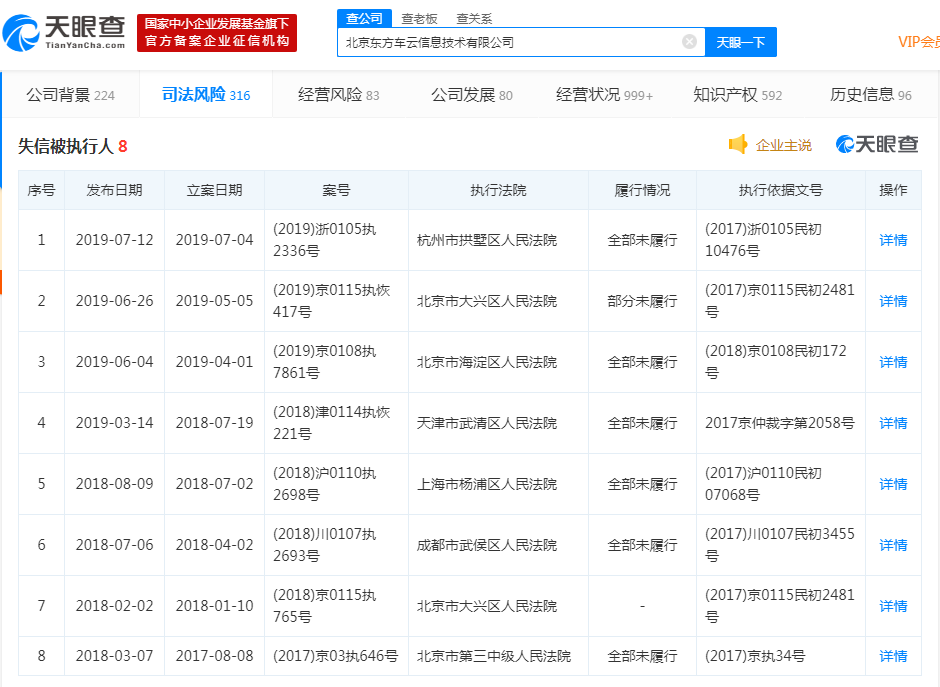This screenshot has height=687, width=940.
Task: Select case number (2019)浙0105执2336号
Action: [x=324, y=240]
